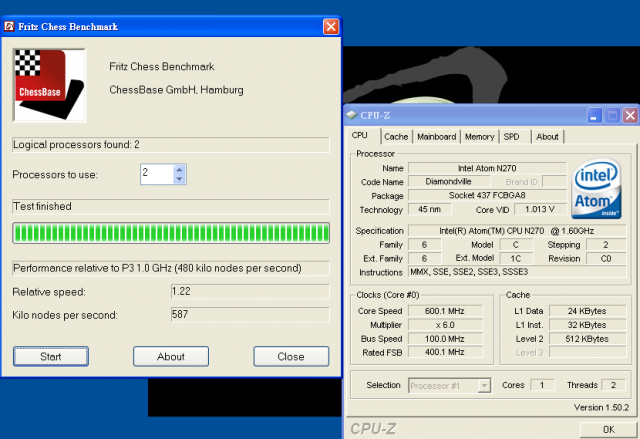Click the Rated FSB '400.1 MHz' value
The height and width of the screenshot is (439, 640).
tap(445, 352)
